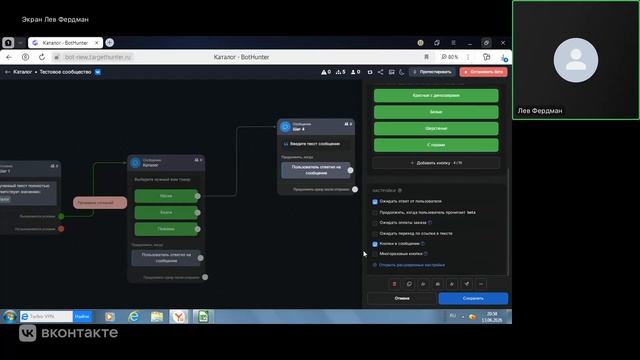Enable Ожидать оплаты заказа checkbox
640x360 pixels.
(375, 223)
